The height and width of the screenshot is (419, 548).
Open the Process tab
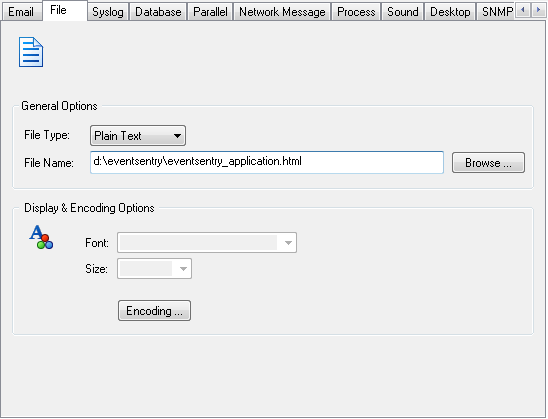click(356, 12)
